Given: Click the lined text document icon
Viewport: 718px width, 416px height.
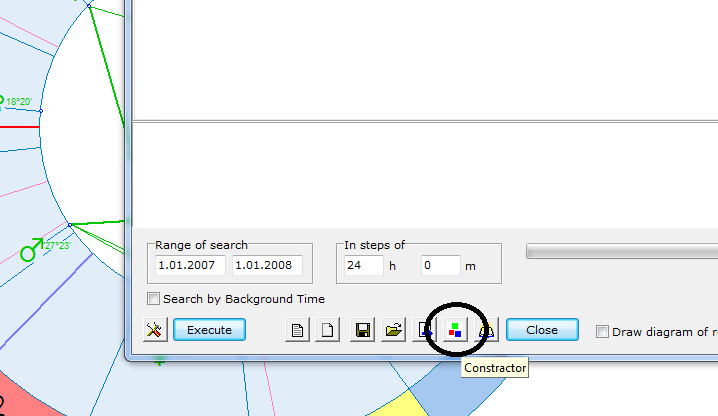Looking at the screenshot, I should tap(297, 331).
